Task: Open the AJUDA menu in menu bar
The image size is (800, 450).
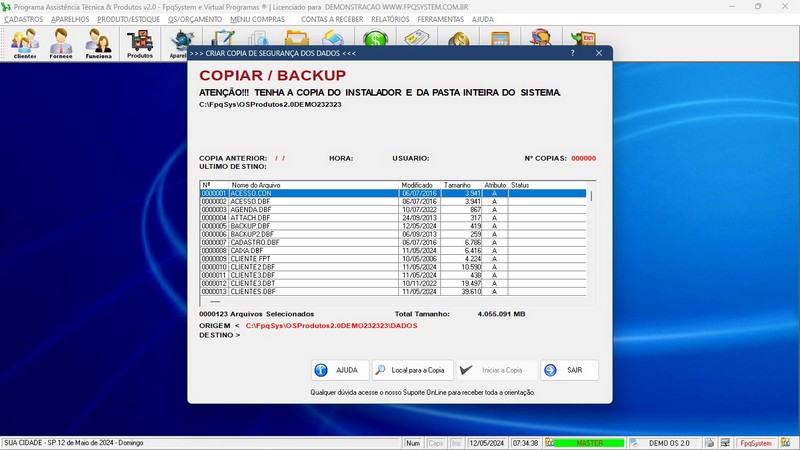Action: [x=482, y=19]
